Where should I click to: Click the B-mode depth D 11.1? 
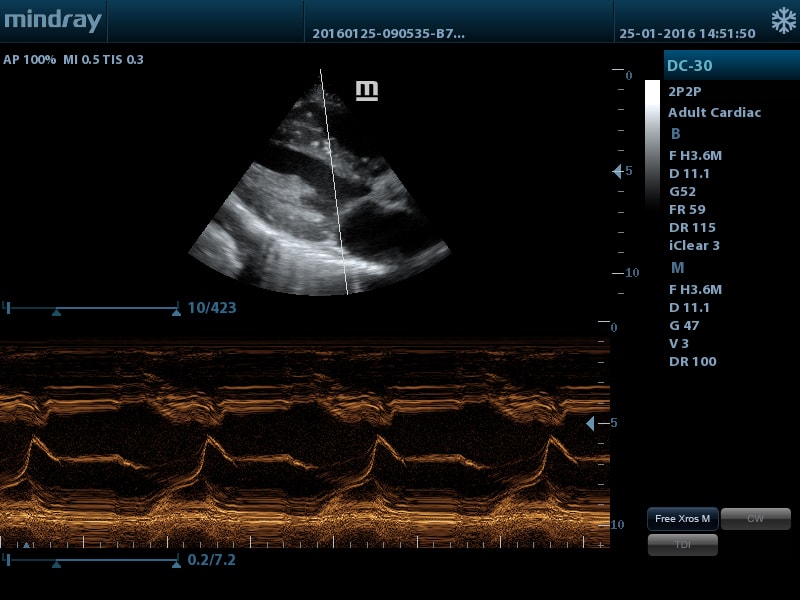(x=689, y=173)
